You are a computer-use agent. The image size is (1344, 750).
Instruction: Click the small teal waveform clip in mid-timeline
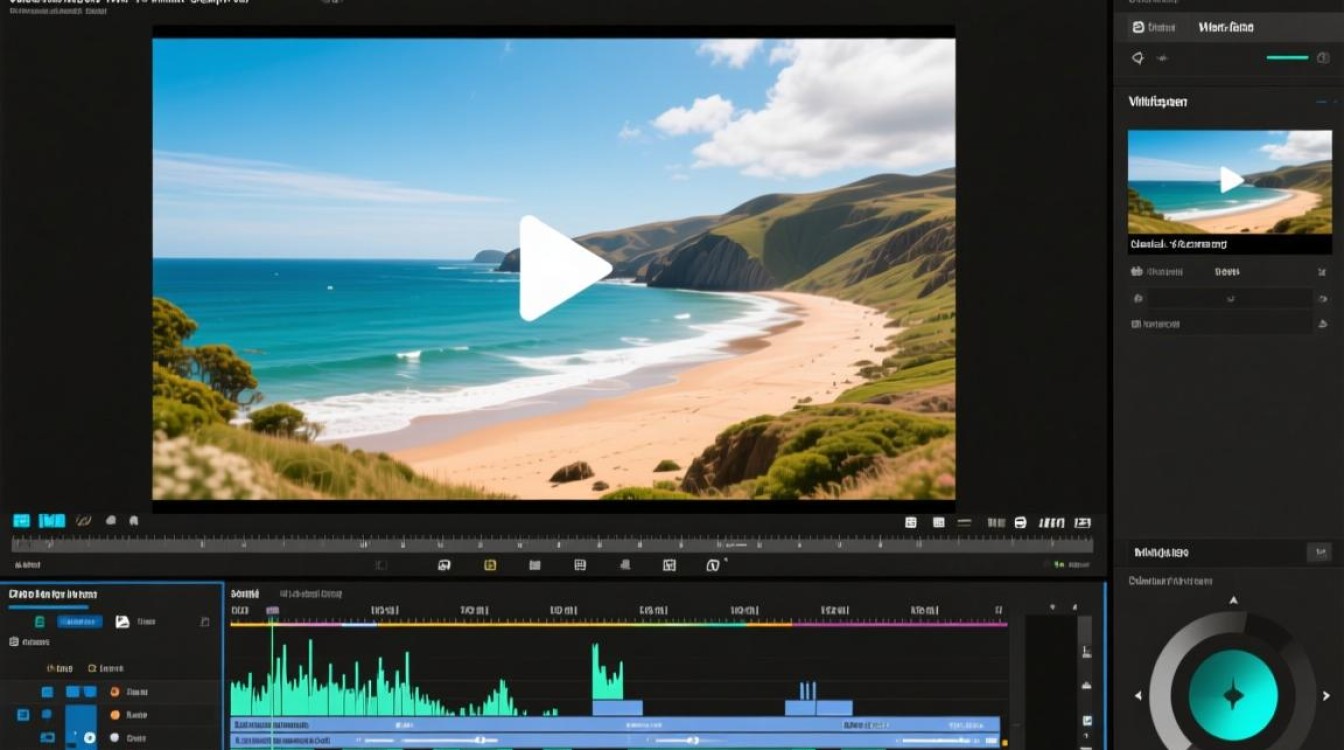[x=608, y=672]
